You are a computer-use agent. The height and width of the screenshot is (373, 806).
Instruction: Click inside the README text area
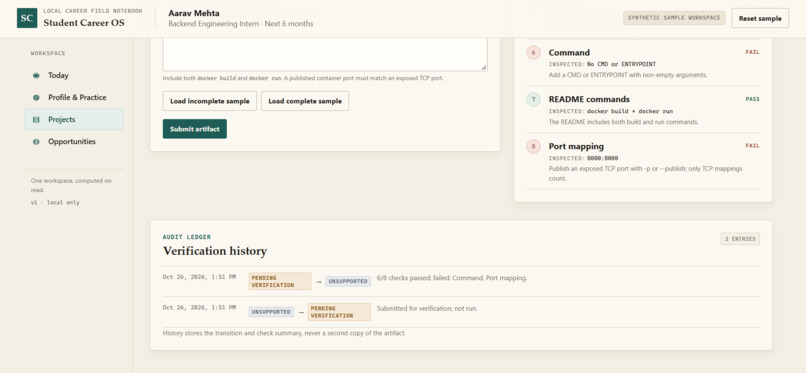pyautogui.click(x=325, y=54)
